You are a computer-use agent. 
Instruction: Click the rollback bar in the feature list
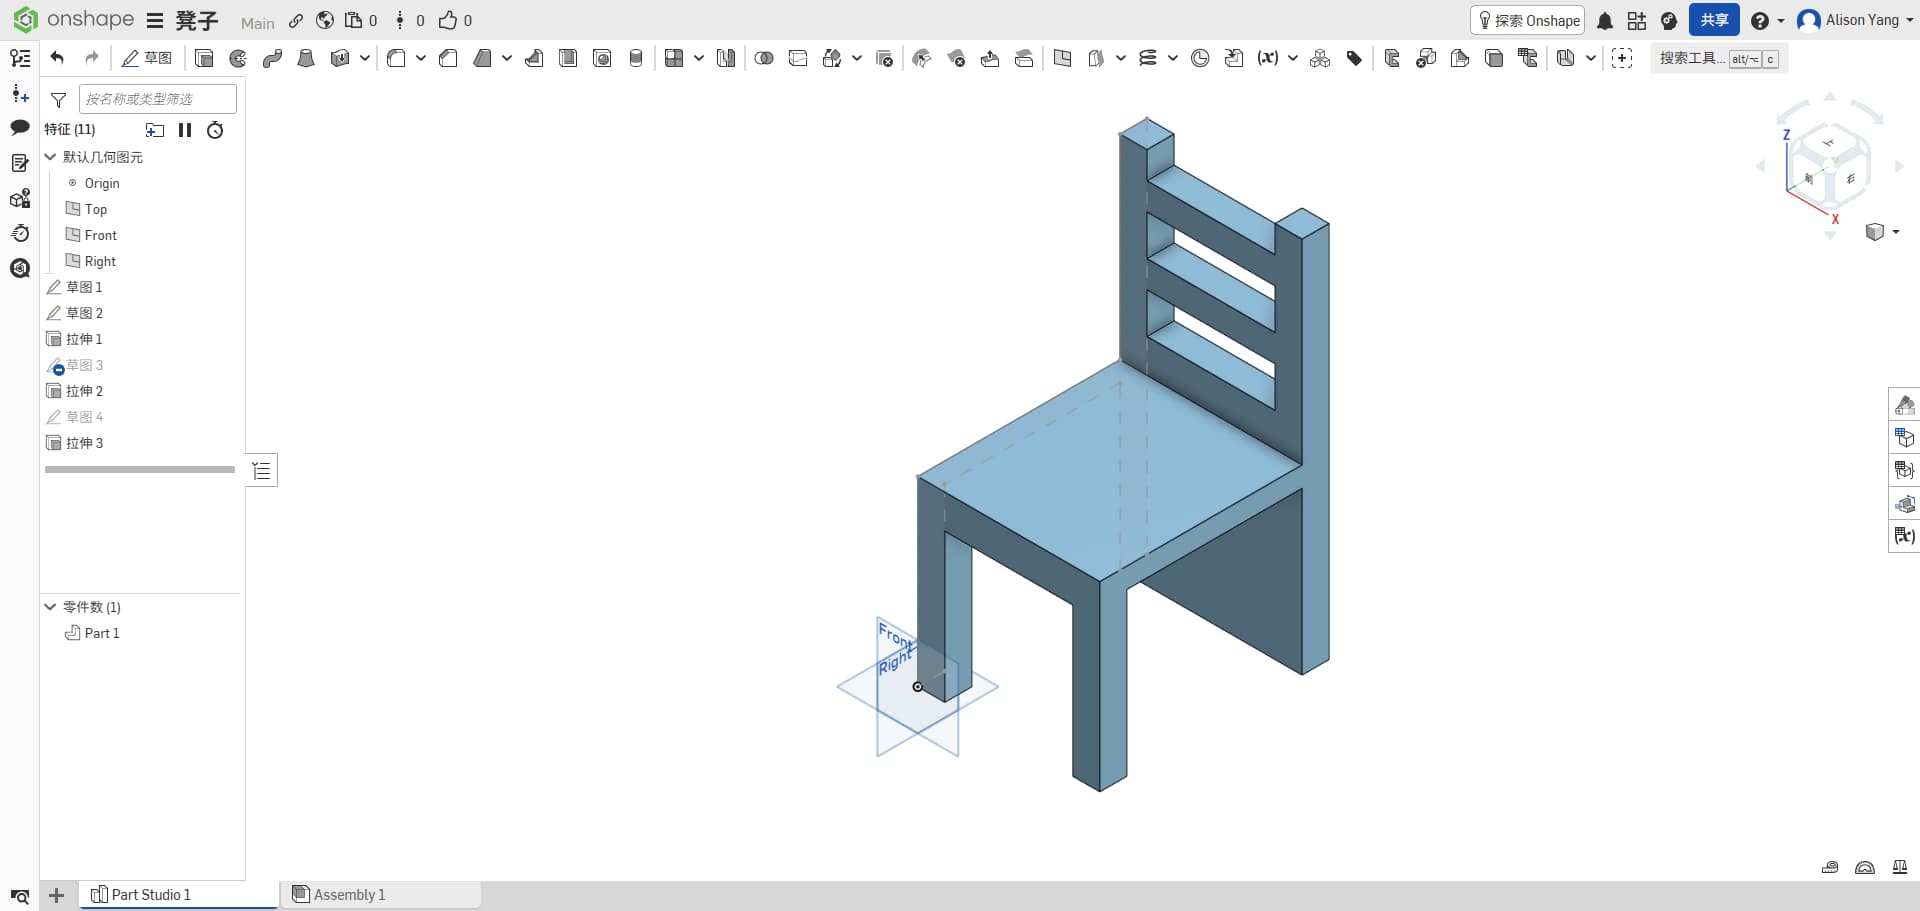pos(140,469)
